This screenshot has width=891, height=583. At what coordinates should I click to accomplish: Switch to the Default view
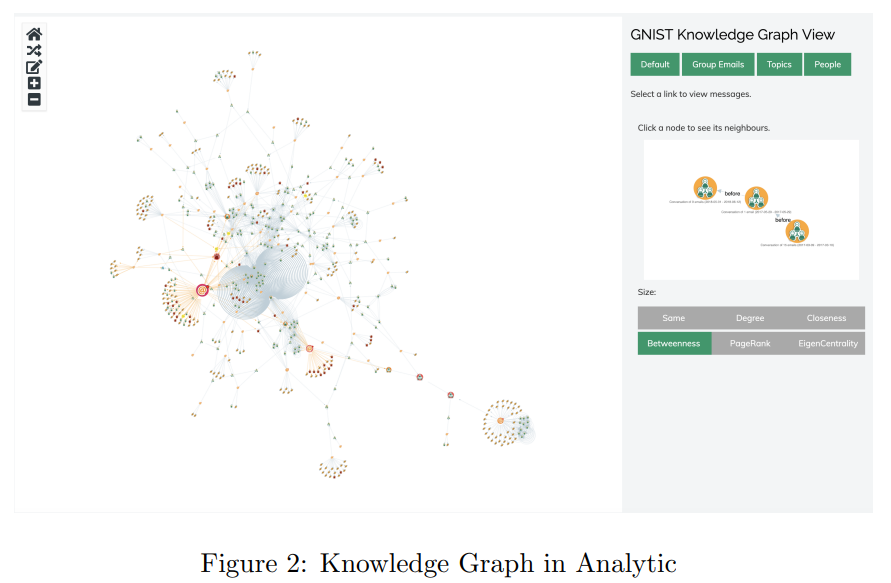click(x=655, y=64)
